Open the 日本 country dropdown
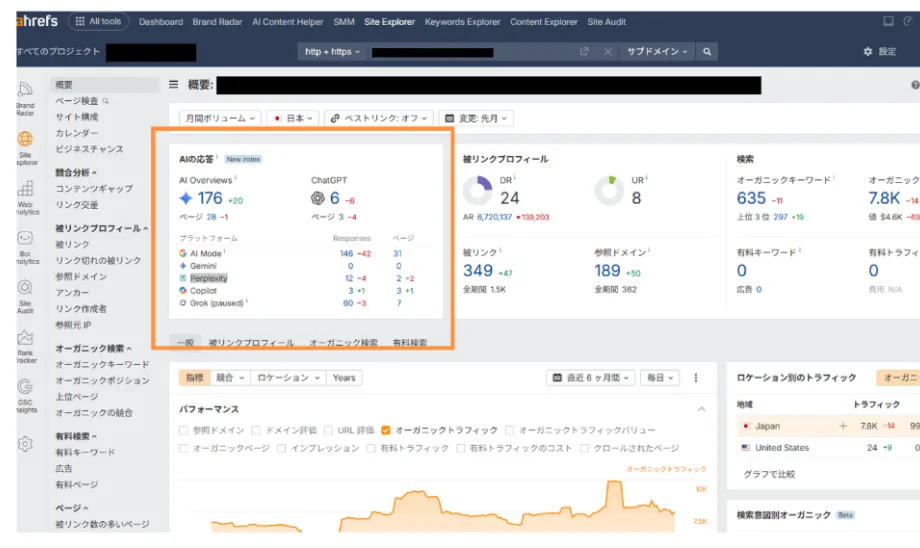This screenshot has width=920, height=548. (x=293, y=118)
